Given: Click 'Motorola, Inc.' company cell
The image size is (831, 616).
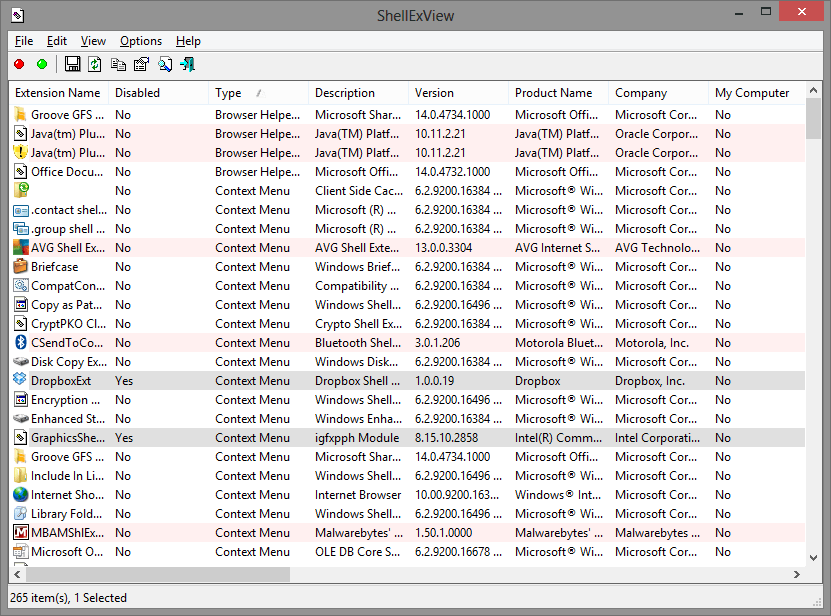Looking at the screenshot, I should (x=652, y=343).
